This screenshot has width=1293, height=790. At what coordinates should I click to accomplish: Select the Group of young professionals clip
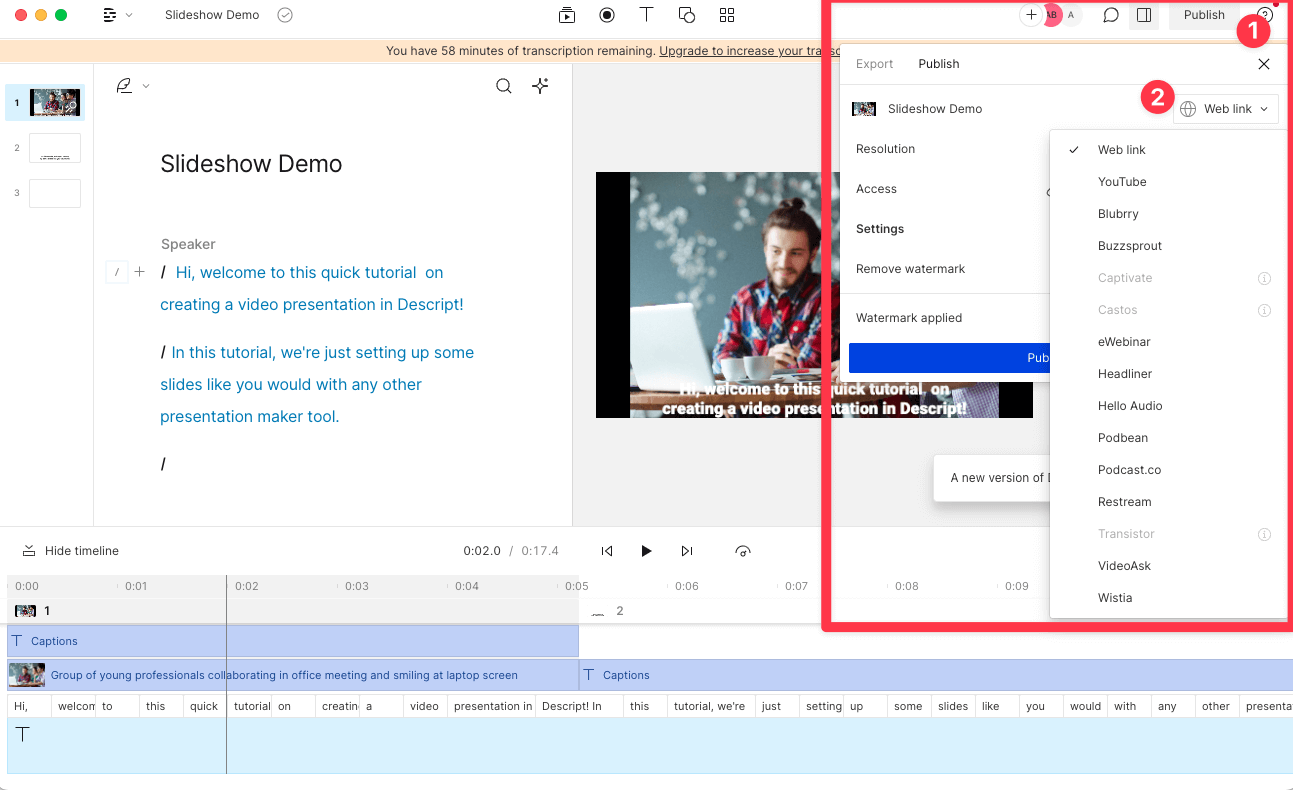[x=293, y=675]
